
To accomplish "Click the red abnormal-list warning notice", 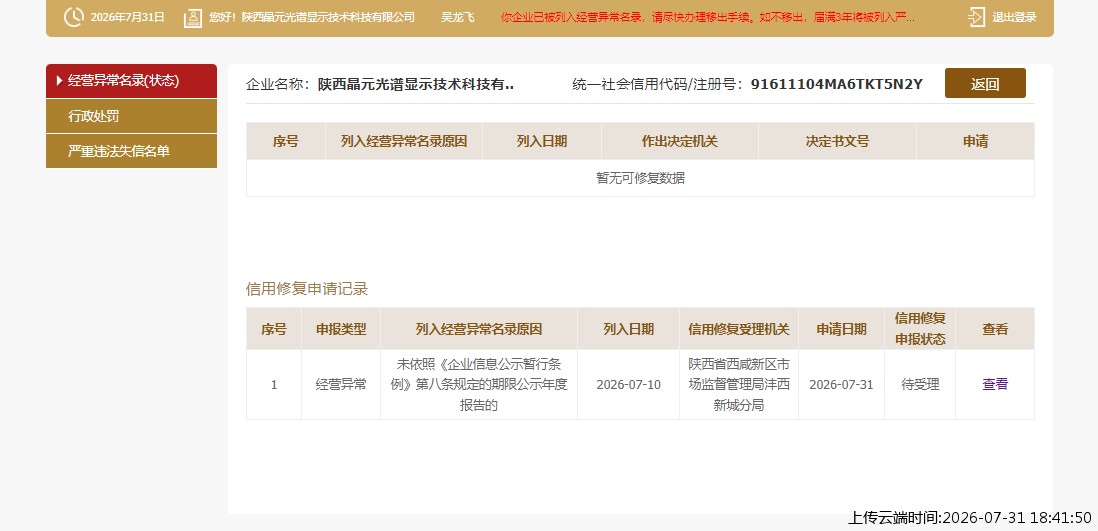I will tap(707, 17).
